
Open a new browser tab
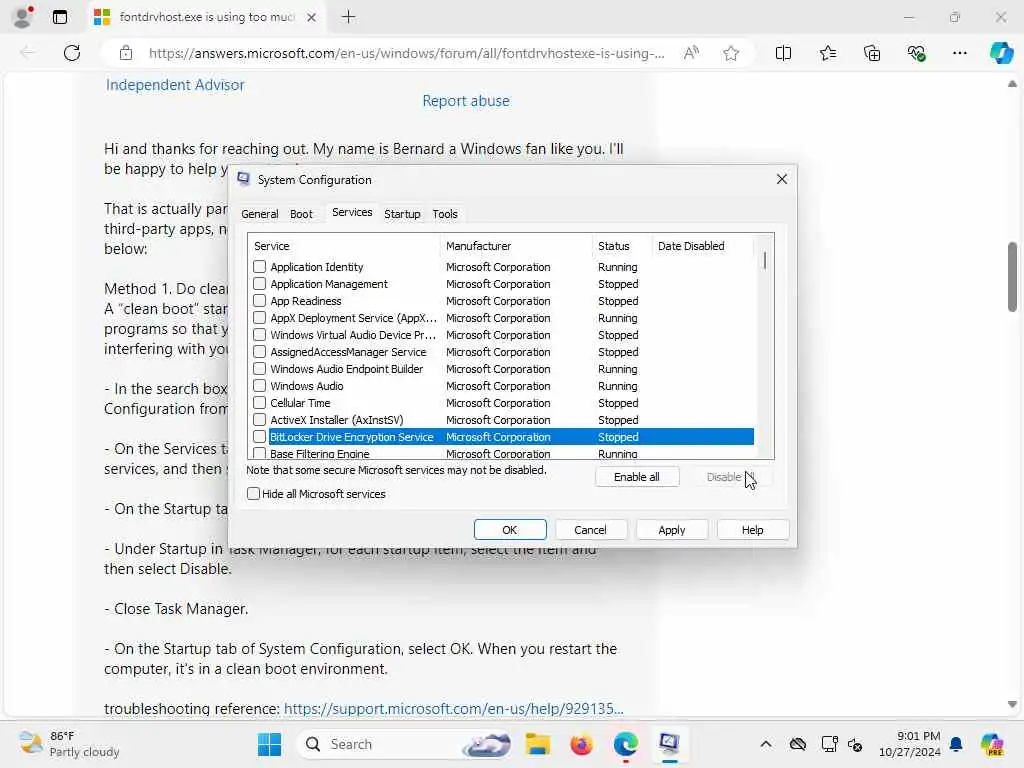pos(349,17)
